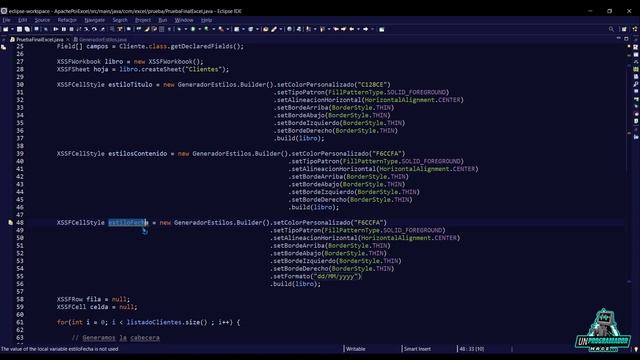Click the selected estiloFecha variable name
The width and height of the screenshot is (640, 360).
(x=128, y=222)
